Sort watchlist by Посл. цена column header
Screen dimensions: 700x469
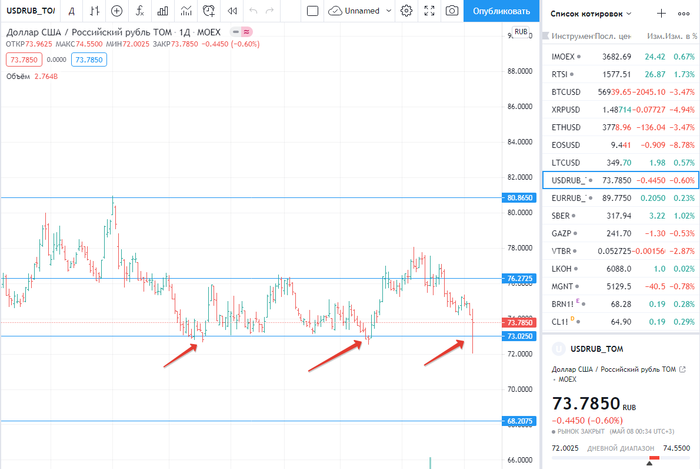click(613, 36)
